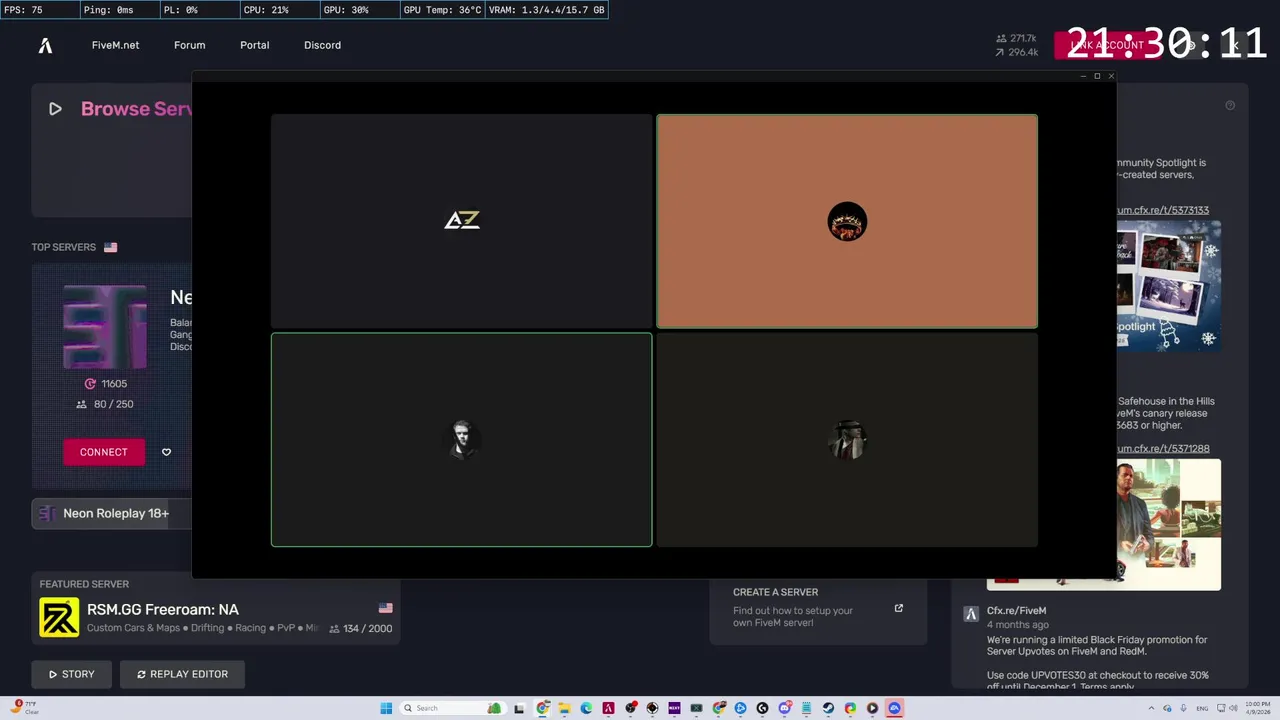Click the Cfx.re/FiveM post author name
This screenshot has height=720, width=1280.
[1016, 611]
